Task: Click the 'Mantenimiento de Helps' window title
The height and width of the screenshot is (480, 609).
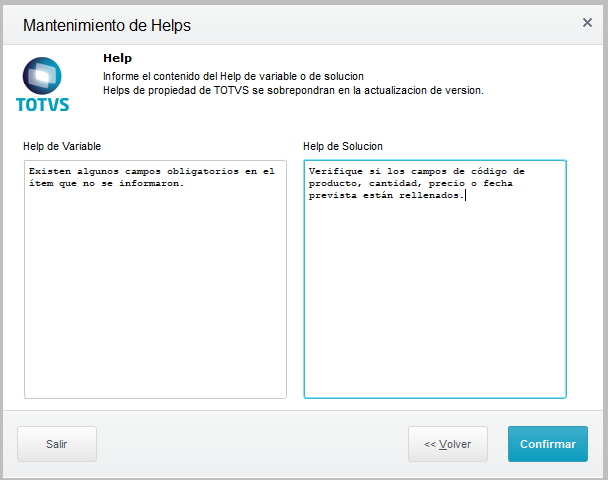Action: click(x=107, y=26)
